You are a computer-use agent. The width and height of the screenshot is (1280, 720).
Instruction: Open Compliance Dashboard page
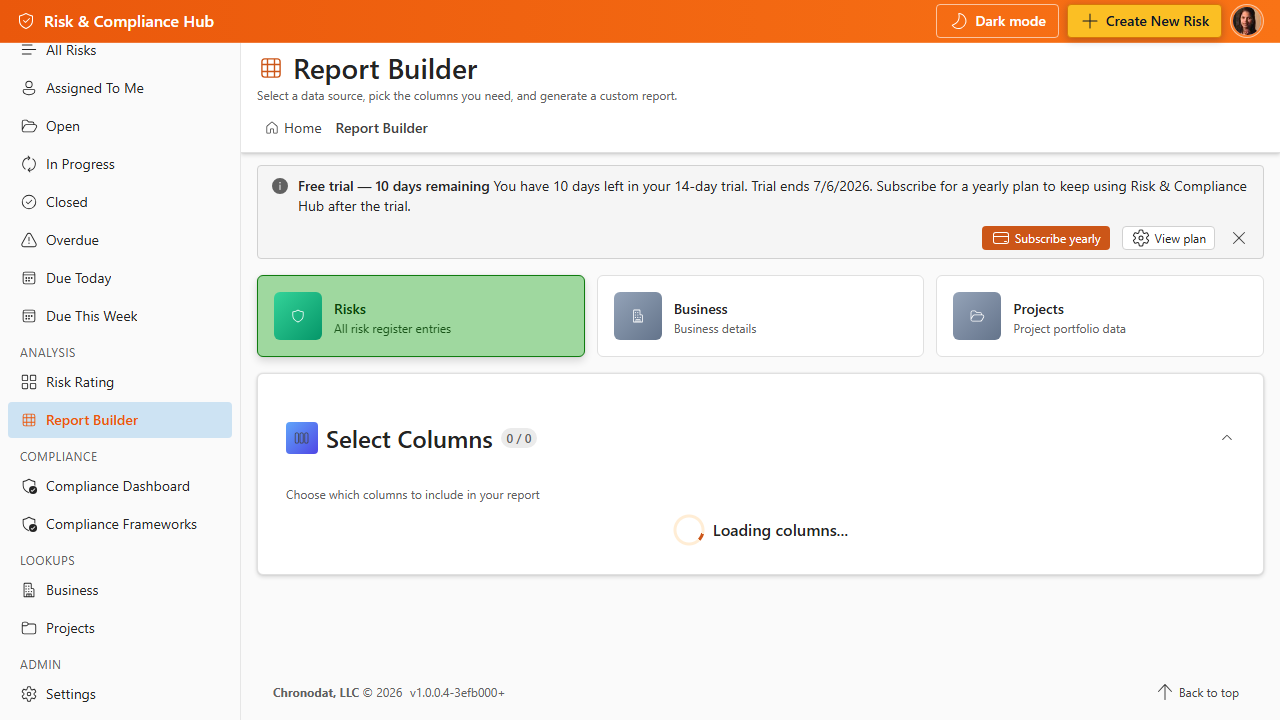click(120, 486)
